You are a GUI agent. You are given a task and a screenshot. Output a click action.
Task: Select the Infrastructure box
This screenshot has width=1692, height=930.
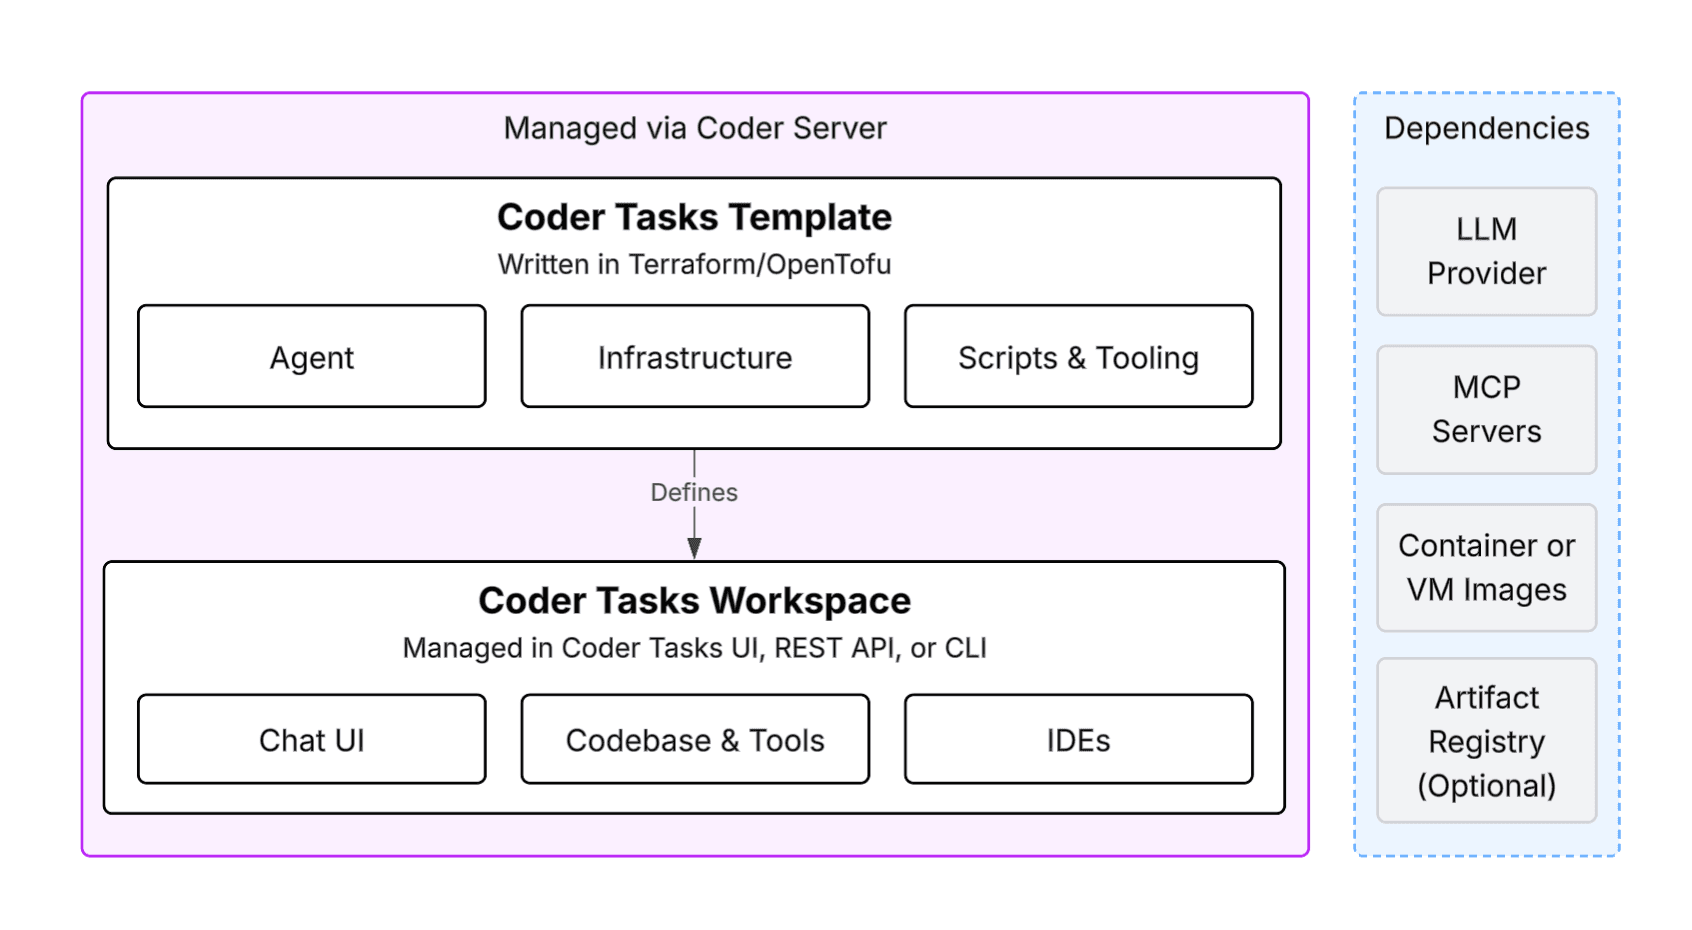[x=695, y=357]
